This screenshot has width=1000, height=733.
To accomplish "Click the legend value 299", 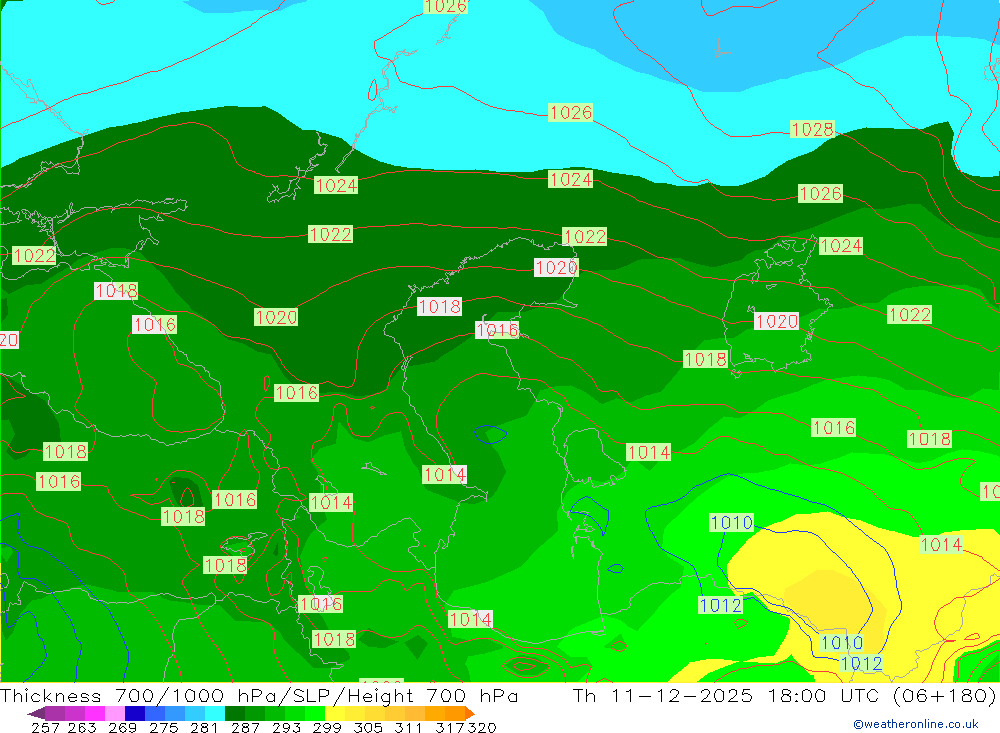I will [x=327, y=727].
